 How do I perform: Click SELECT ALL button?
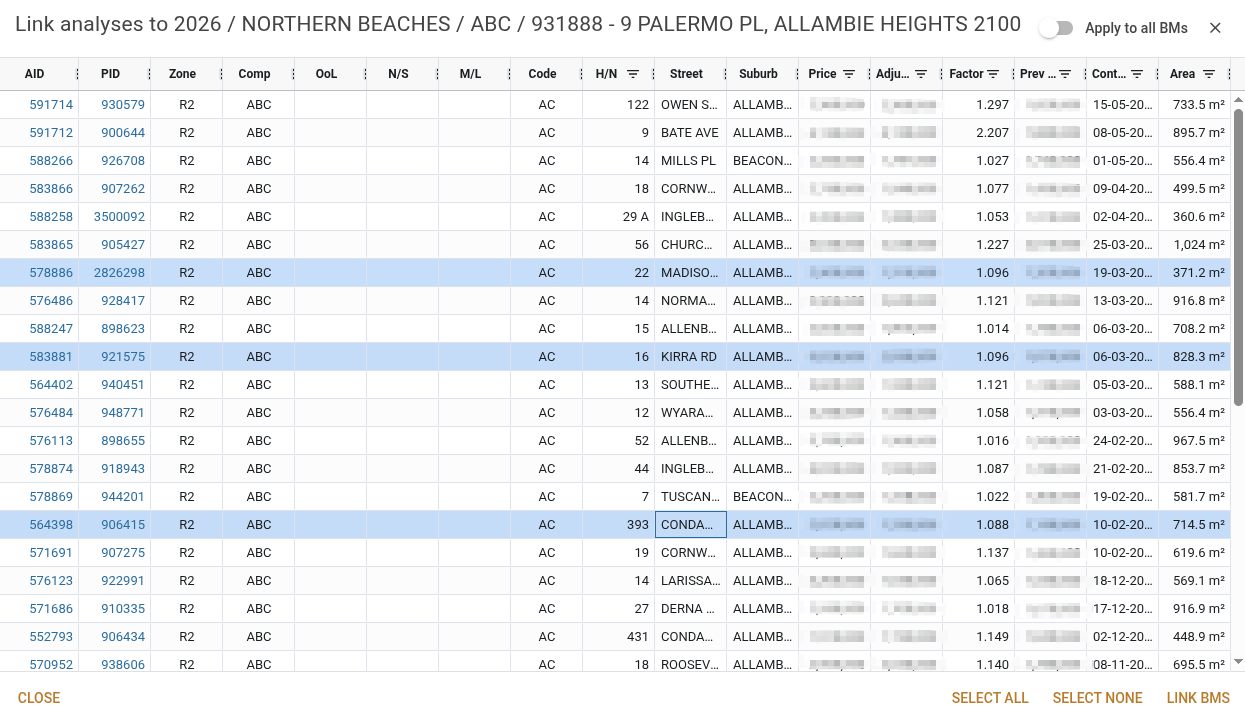pos(990,698)
